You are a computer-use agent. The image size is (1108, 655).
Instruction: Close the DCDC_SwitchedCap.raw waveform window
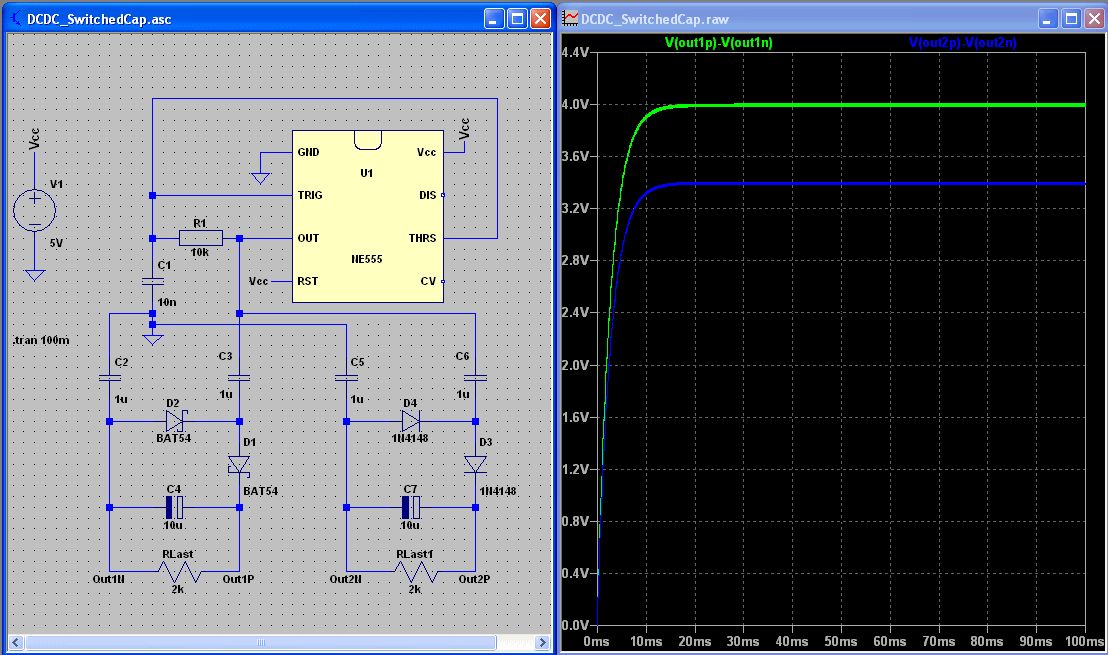[x=1094, y=18]
